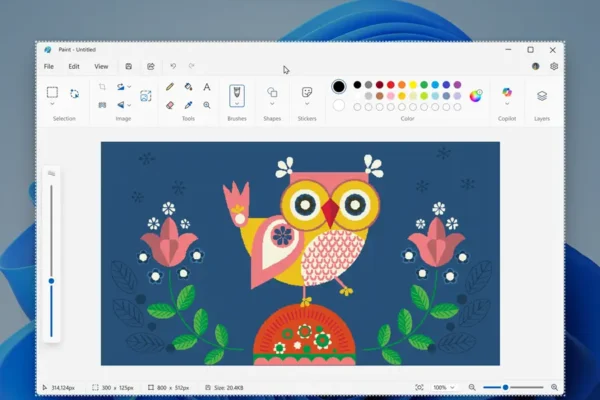Click the Rotate image icon
This screenshot has width=600, height=400.
pyautogui.click(x=121, y=87)
